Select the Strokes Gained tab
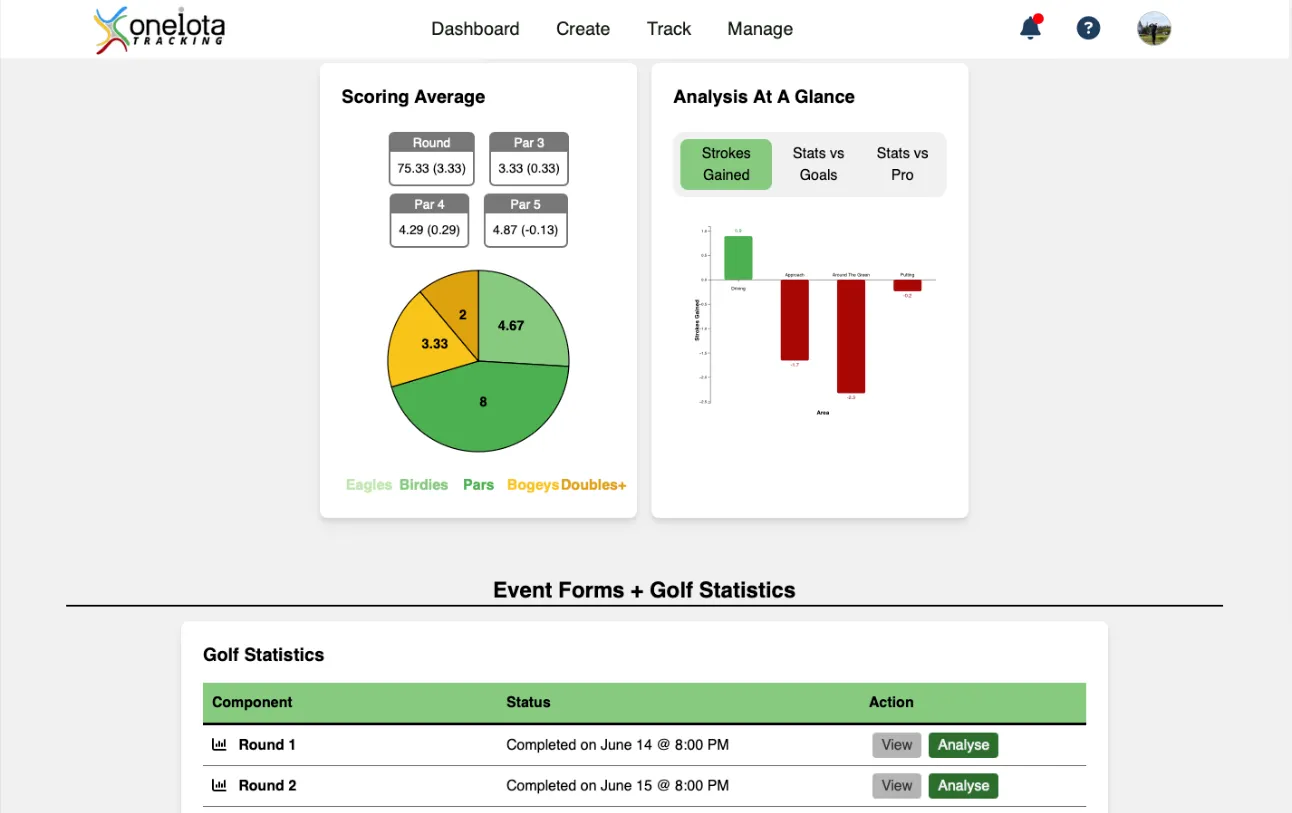Image resolution: width=1292 pixels, height=813 pixels. [726, 164]
